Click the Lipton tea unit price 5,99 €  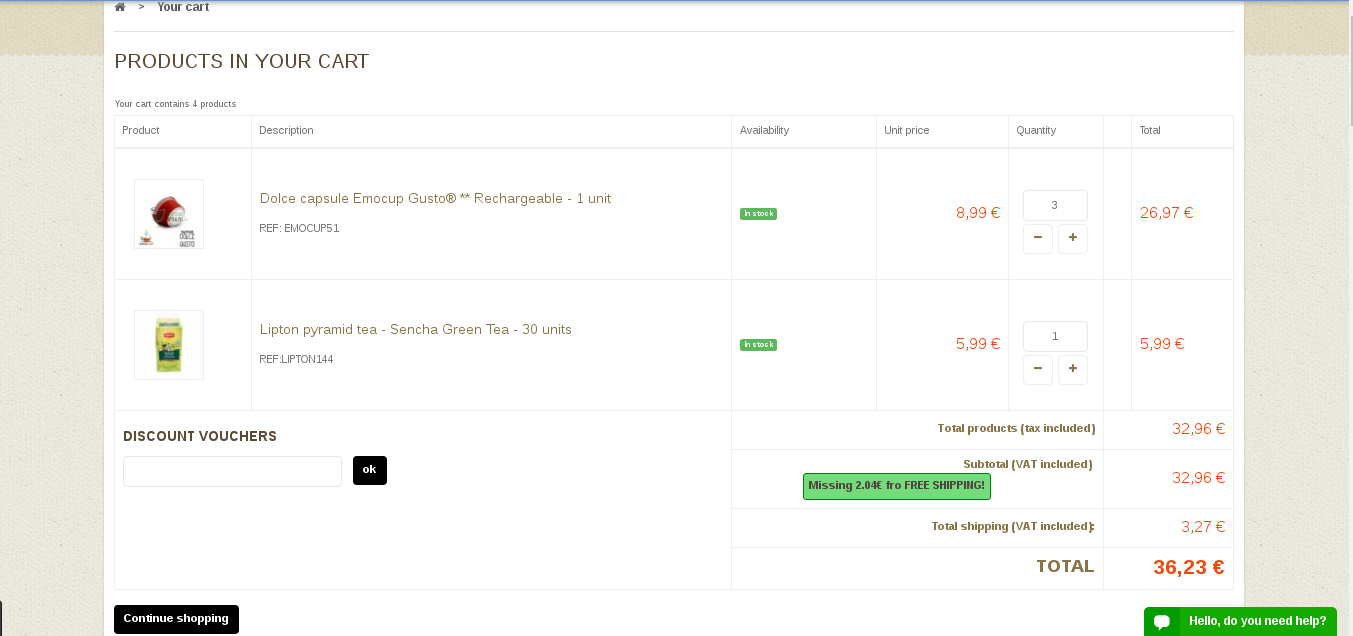click(978, 344)
